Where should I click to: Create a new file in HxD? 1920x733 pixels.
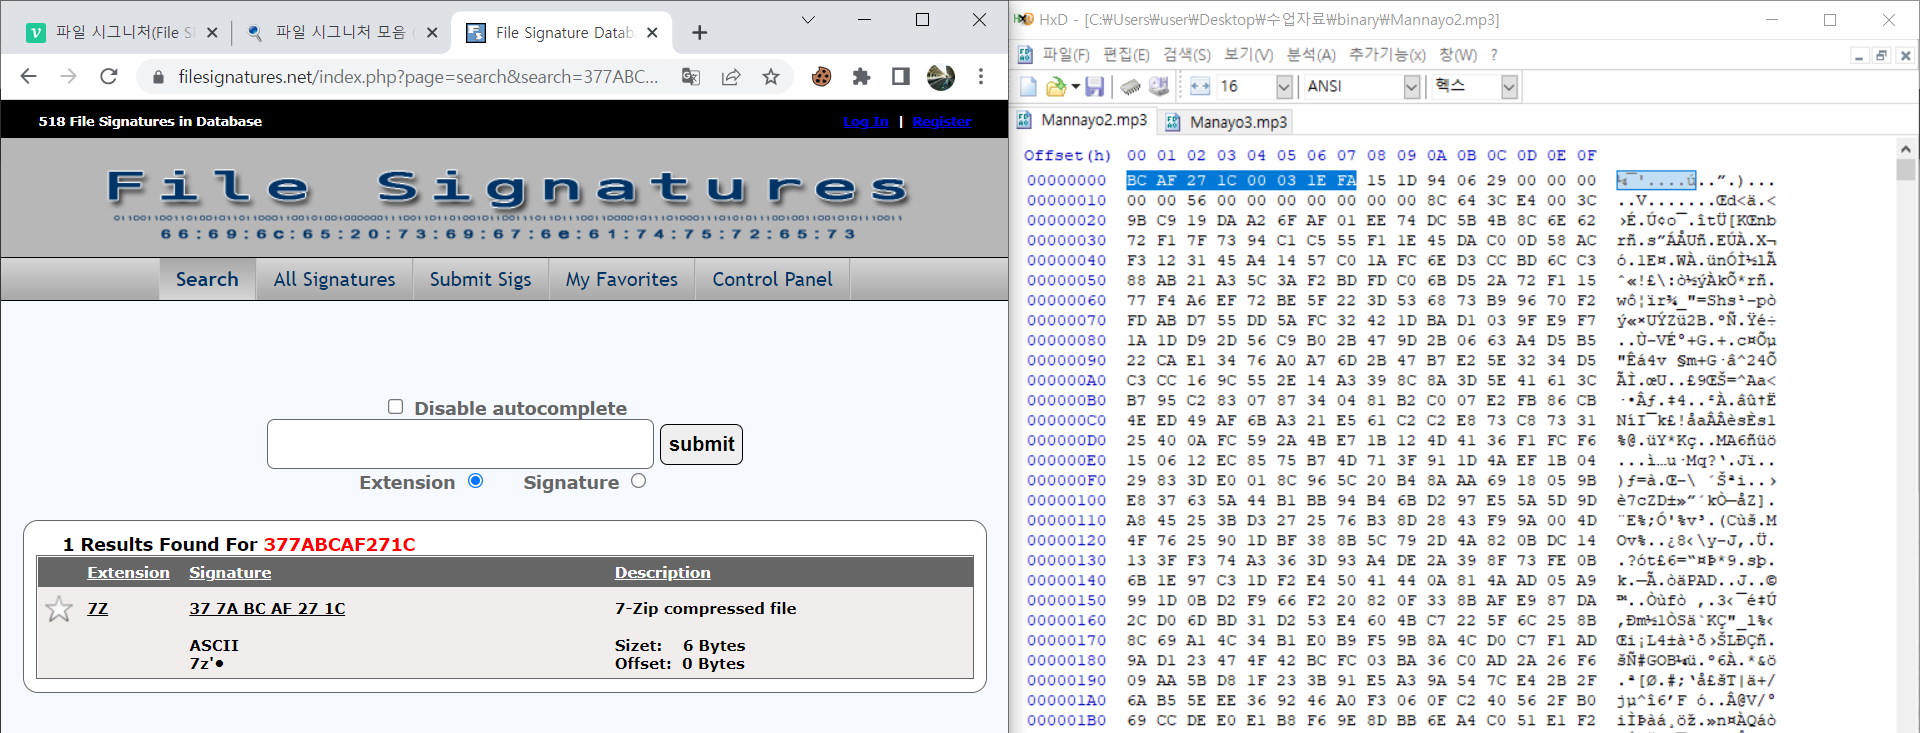pos(1028,87)
